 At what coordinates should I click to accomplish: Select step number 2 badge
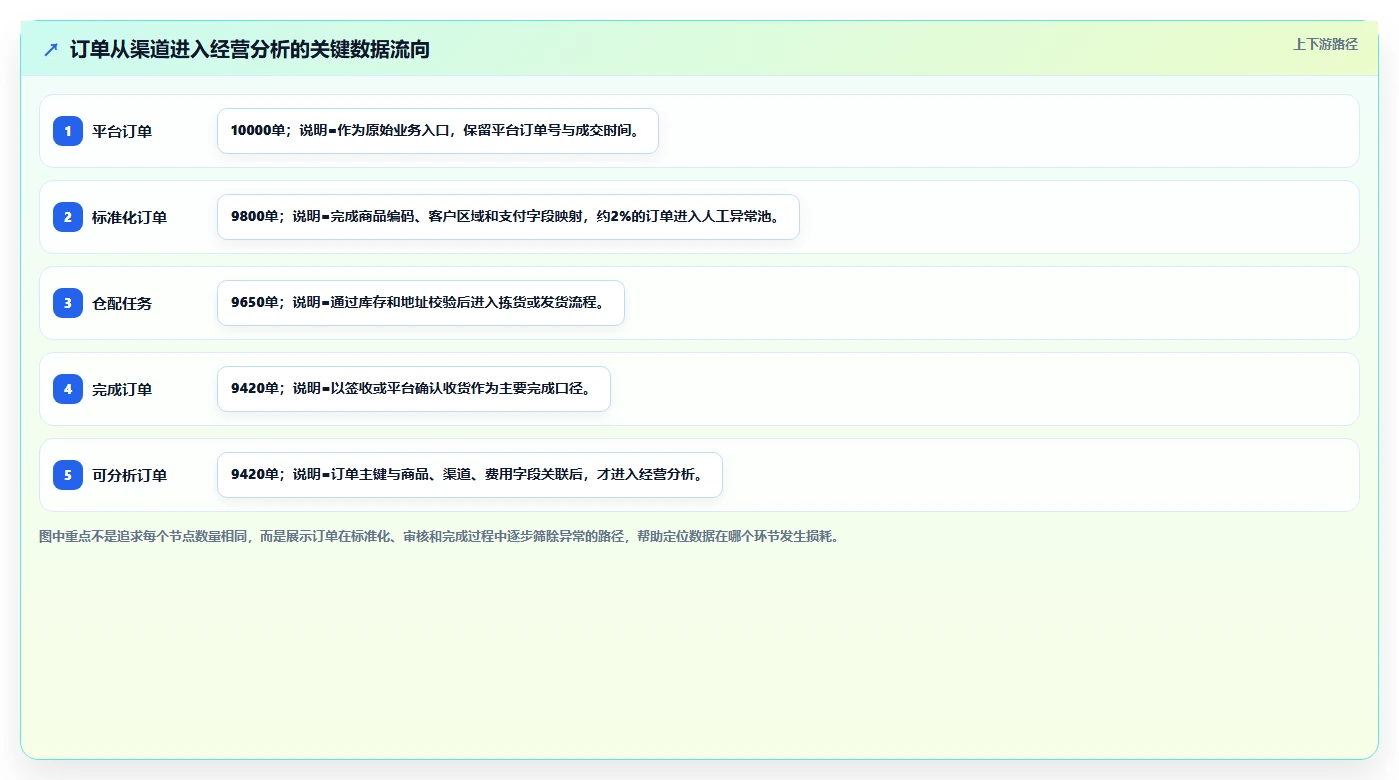(x=68, y=217)
